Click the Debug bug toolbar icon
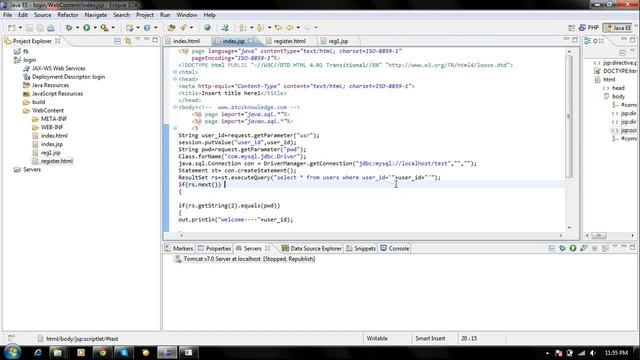This screenshot has width=640, height=360. (x=69, y=28)
